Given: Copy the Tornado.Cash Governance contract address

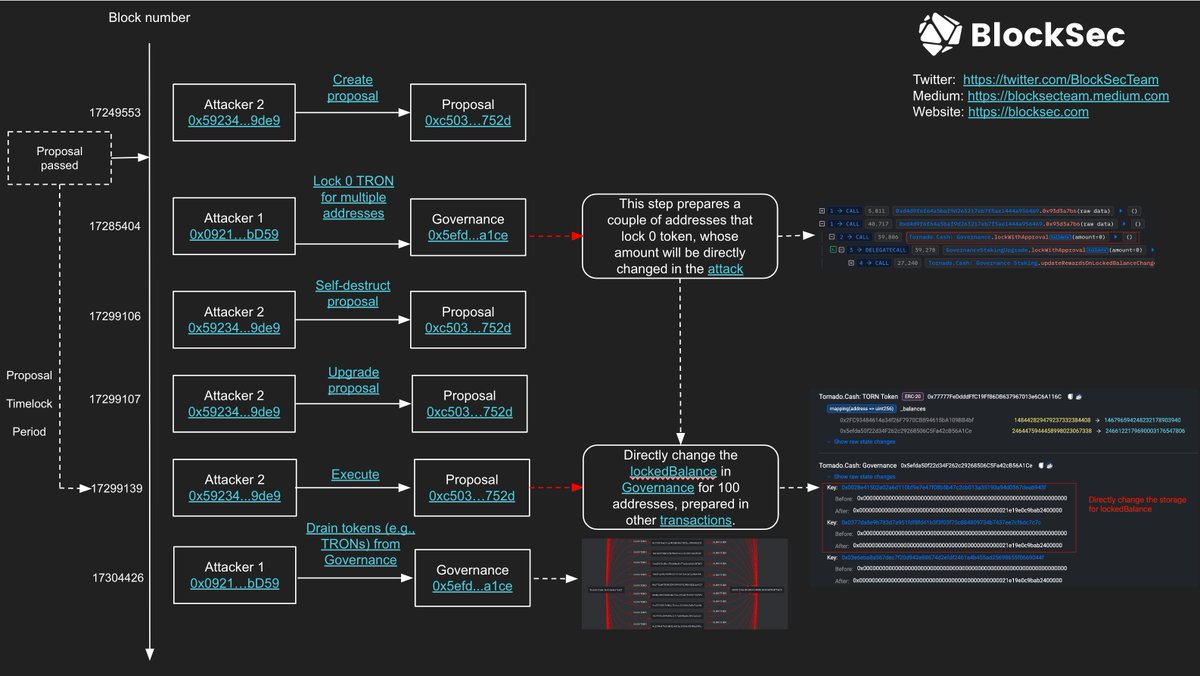Looking at the screenshot, I should tap(1041, 465).
